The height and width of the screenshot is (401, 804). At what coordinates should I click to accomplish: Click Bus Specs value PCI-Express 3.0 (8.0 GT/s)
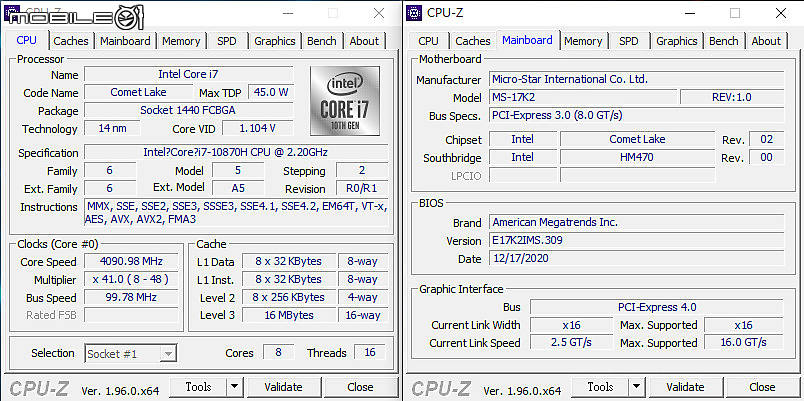click(x=636, y=115)
